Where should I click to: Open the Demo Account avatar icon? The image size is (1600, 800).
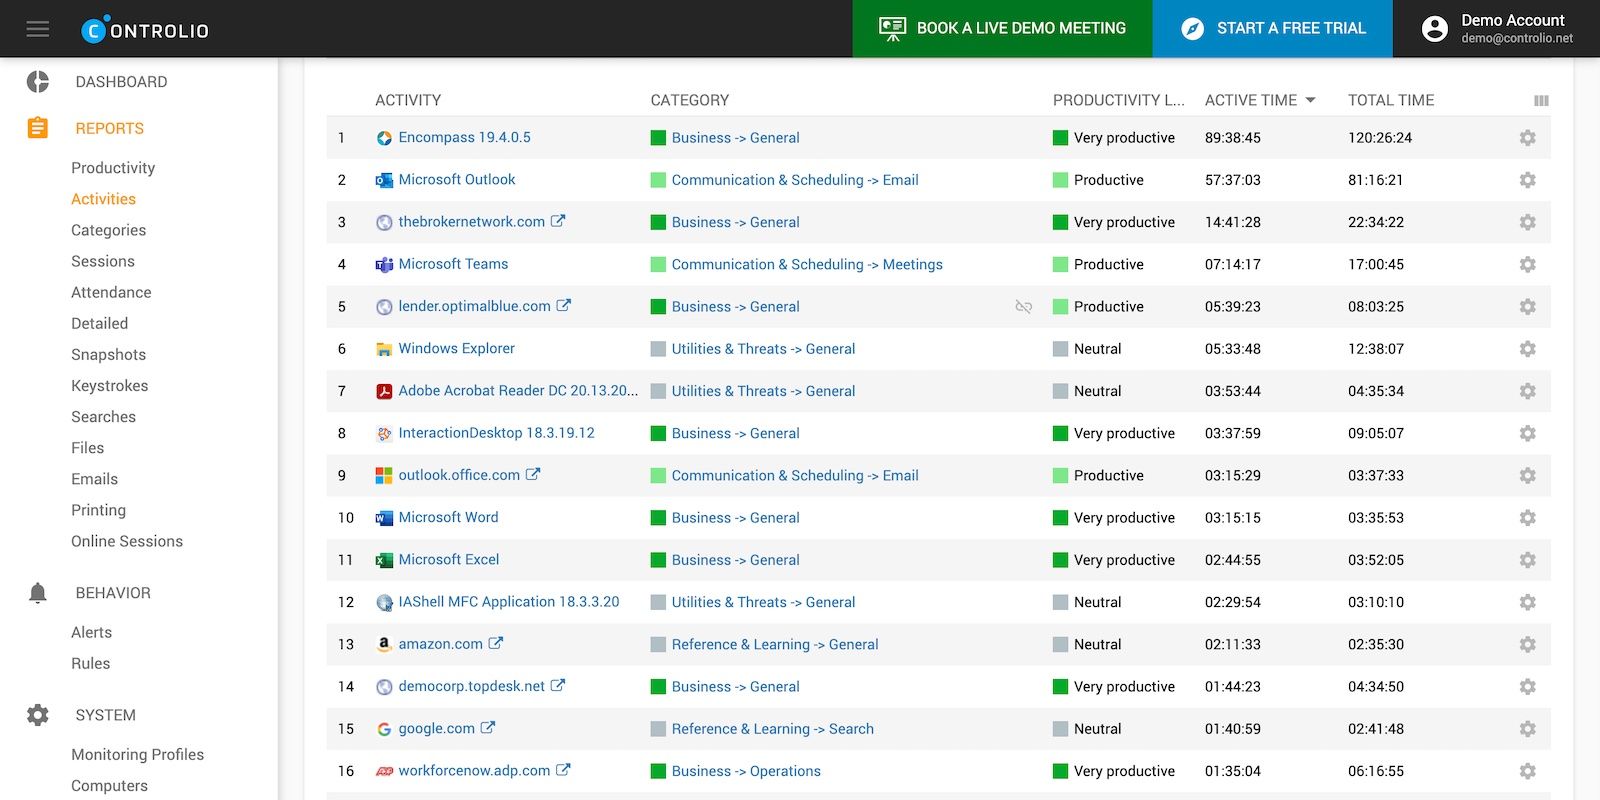(x=1435, y=29)
